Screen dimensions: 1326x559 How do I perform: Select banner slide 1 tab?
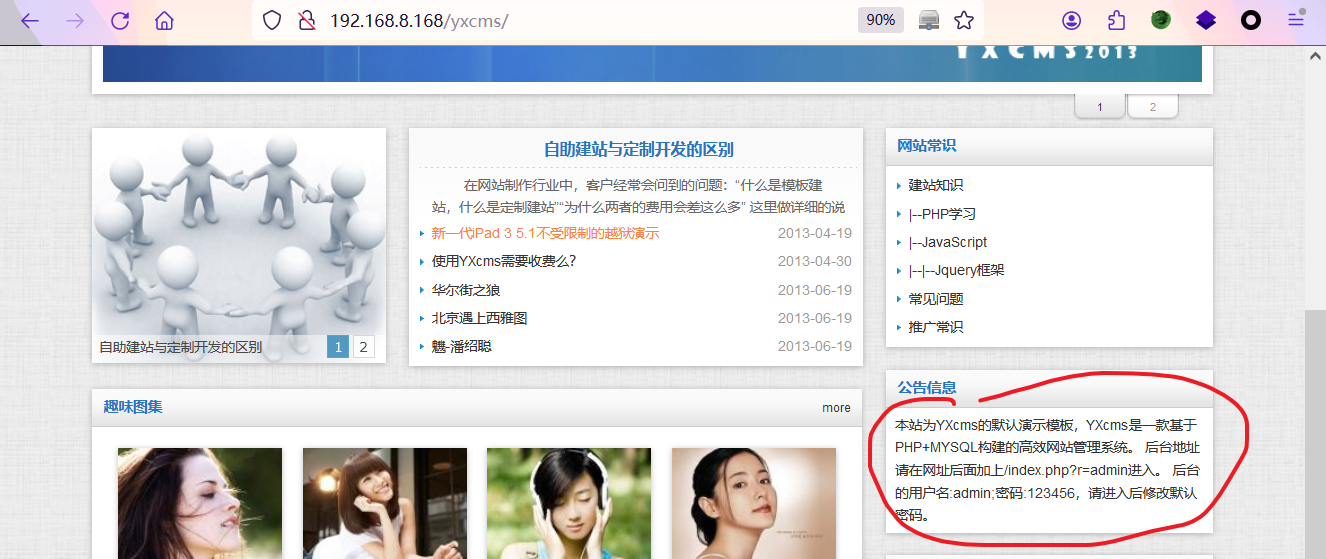(x=1100, y=107)
